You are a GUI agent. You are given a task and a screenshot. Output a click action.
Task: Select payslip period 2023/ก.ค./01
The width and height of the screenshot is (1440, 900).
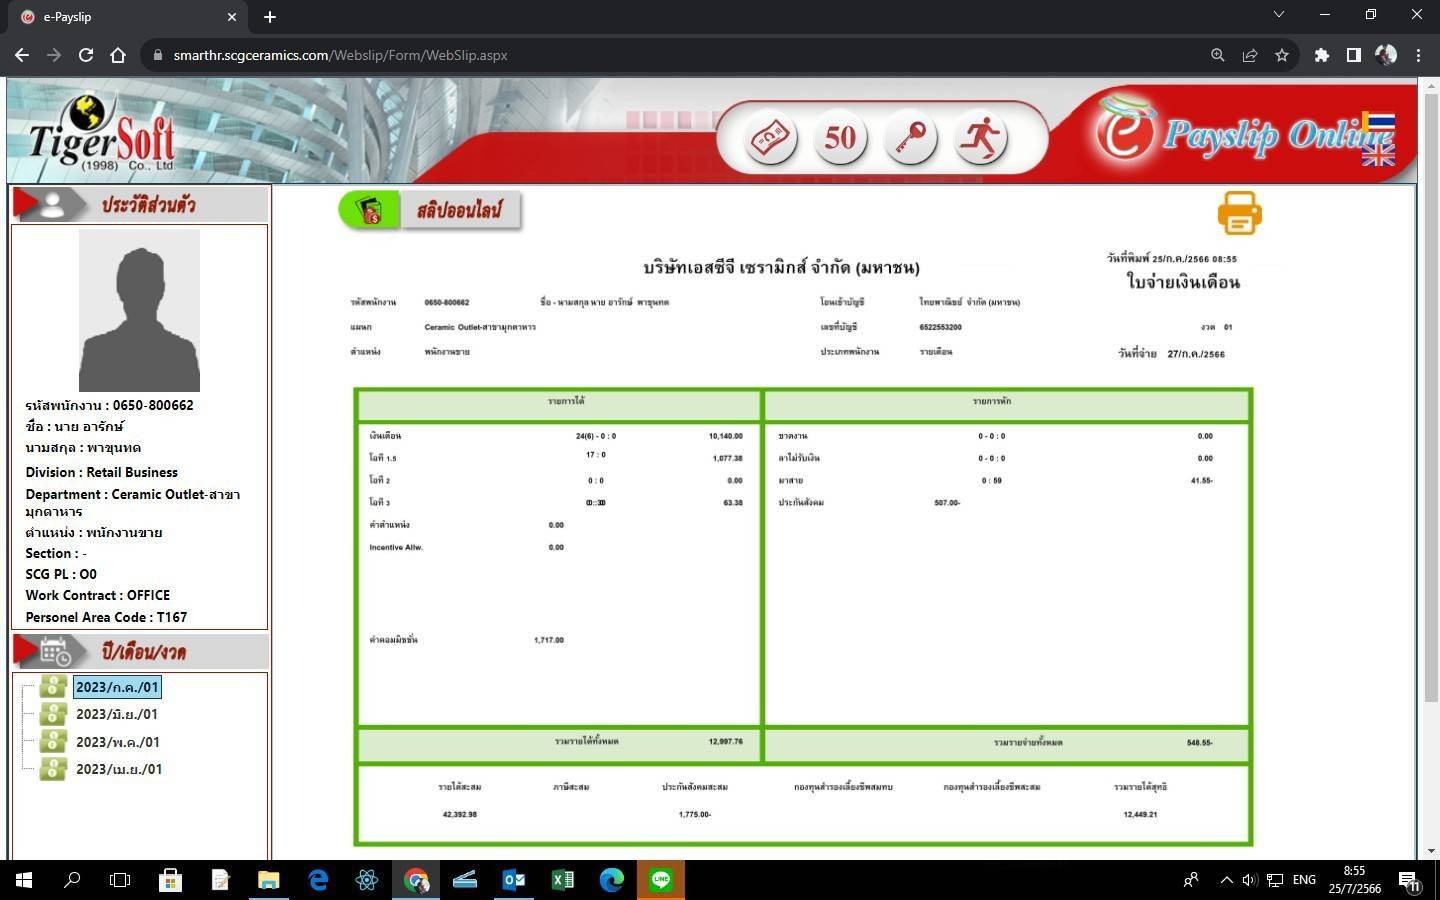pos(117,687)
